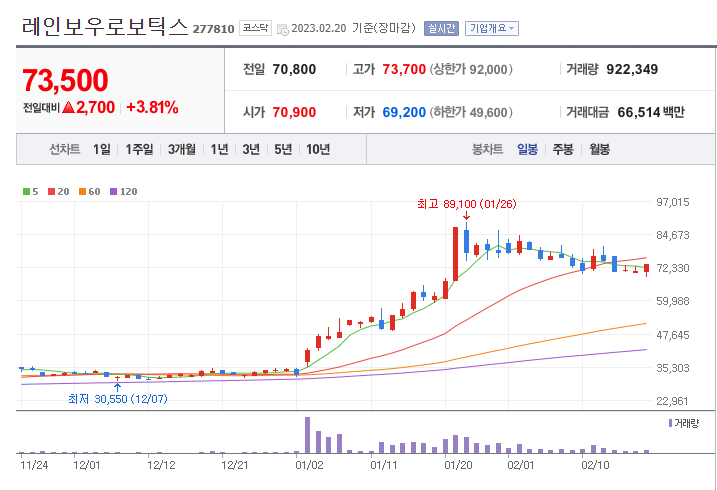Click the 01/02 date on the chart axis
The image size is (717, 490).
309,465
